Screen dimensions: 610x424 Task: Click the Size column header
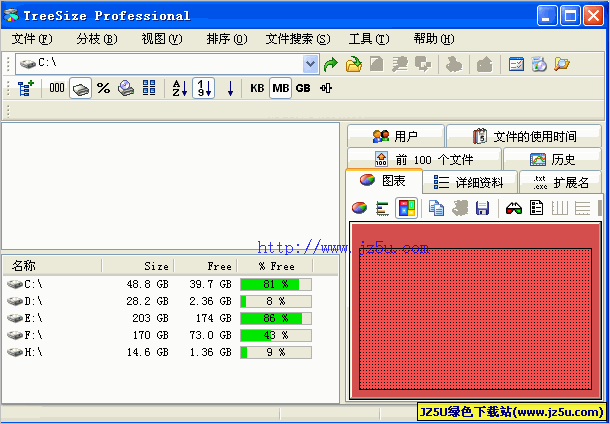pos(138,266)
